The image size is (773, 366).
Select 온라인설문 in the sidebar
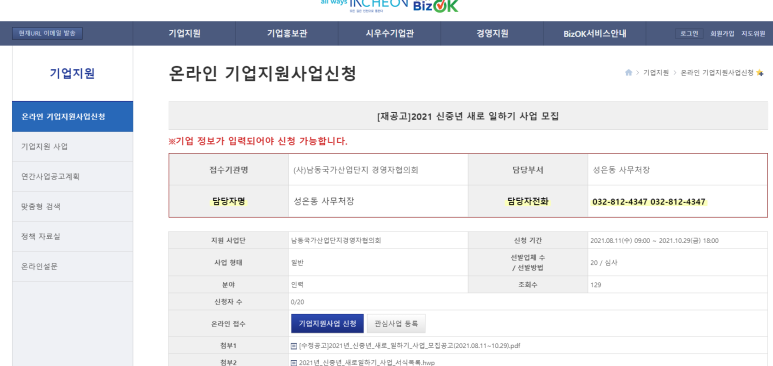pos(72,266)
